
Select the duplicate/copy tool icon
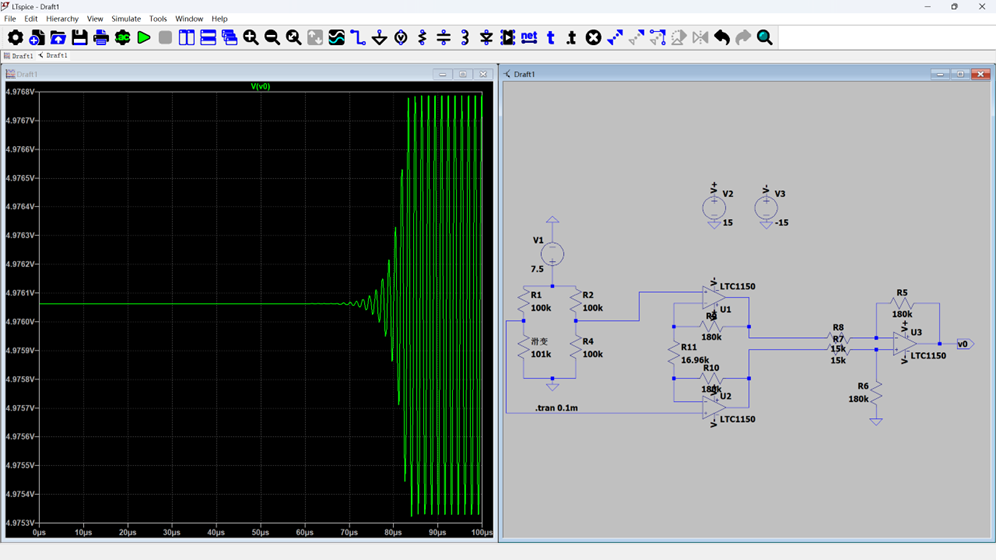615,37
